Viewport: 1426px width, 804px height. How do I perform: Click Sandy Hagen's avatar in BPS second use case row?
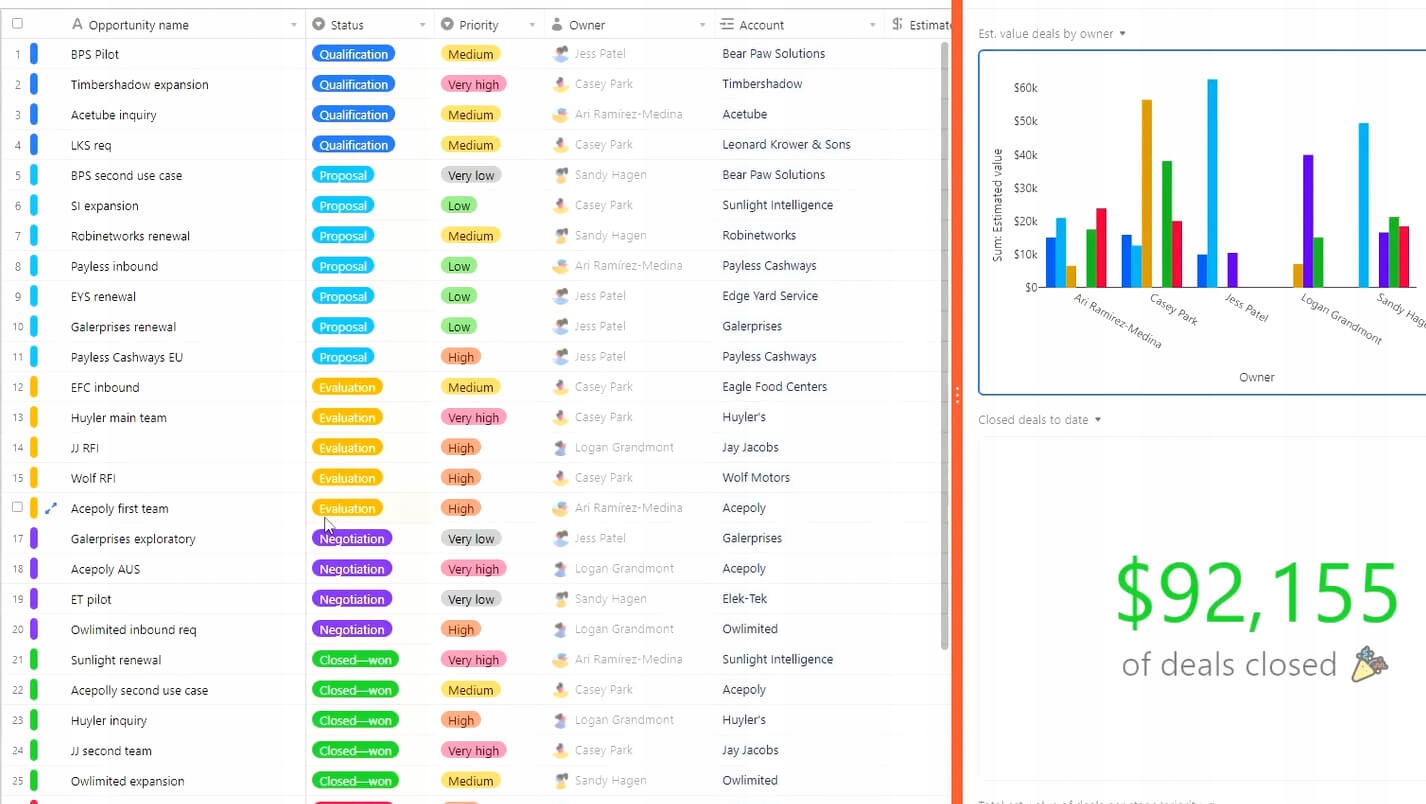561,175
